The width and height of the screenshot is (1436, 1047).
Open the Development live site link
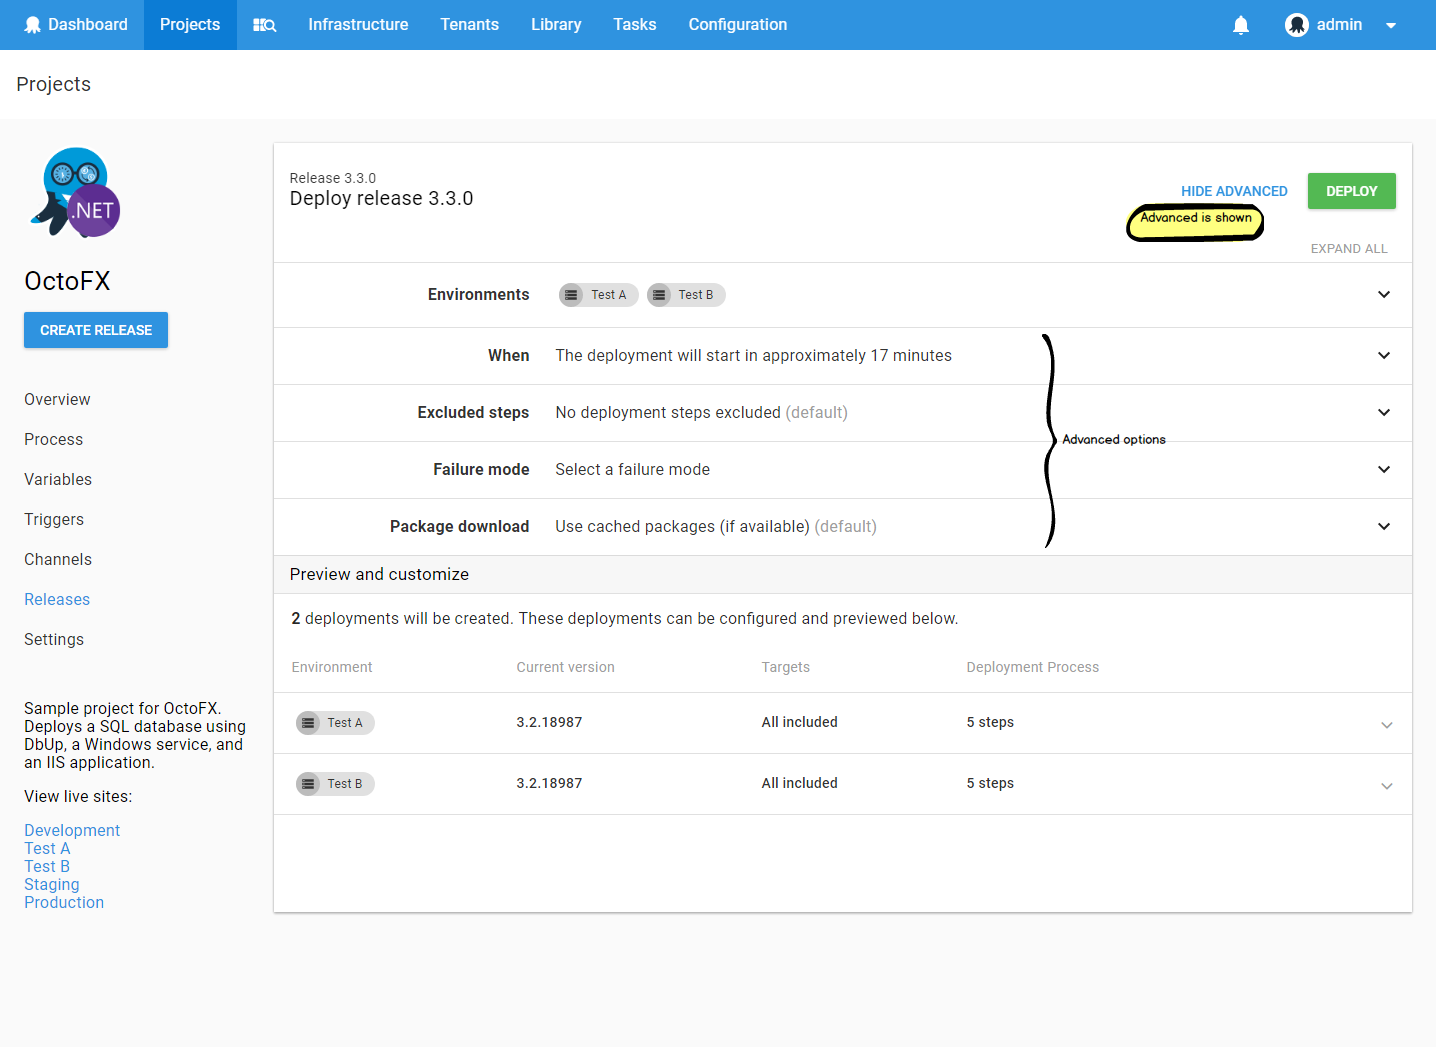(x=71, y=830)
